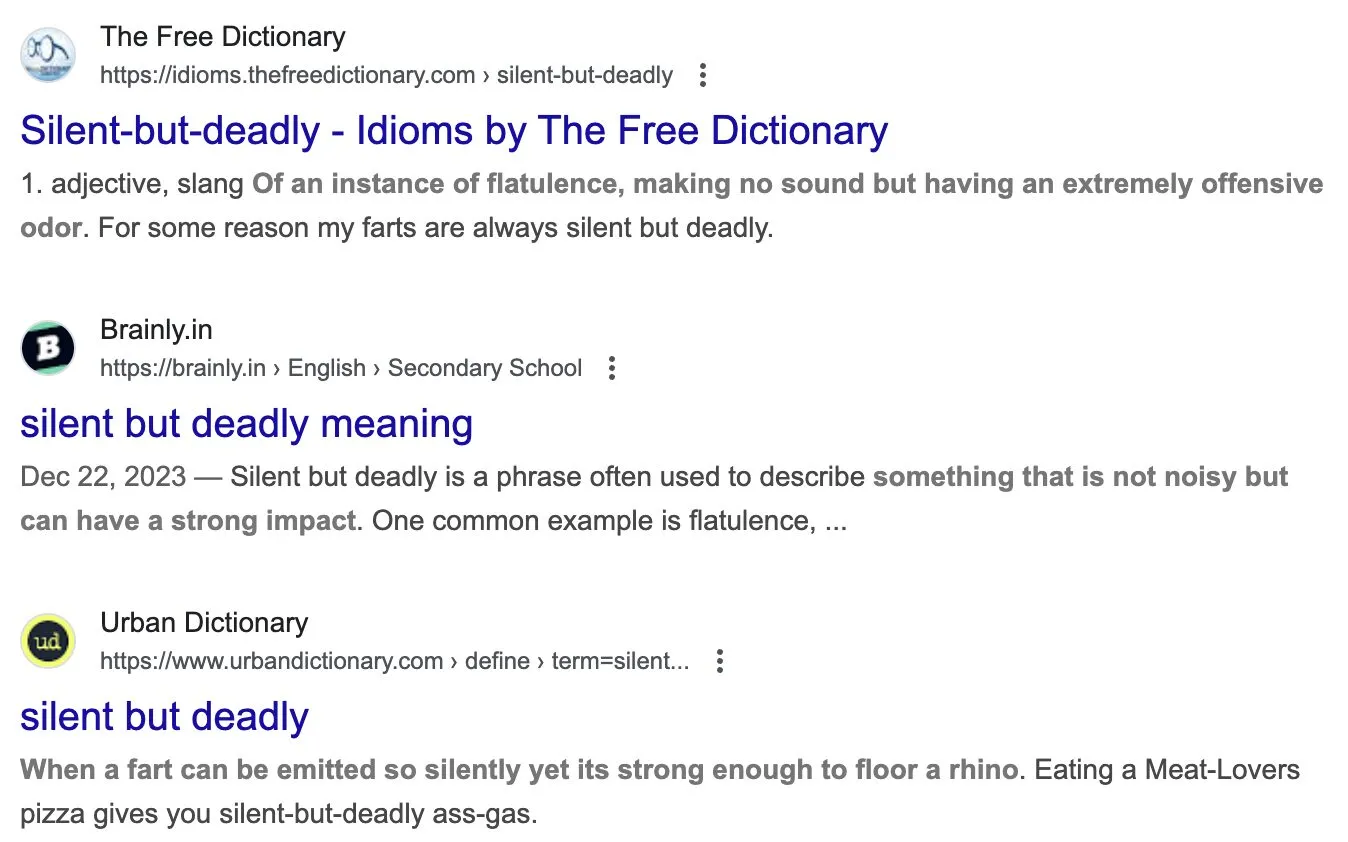The width and height of the screenshot is (1348, 842).
Task: Click The Free Dictionary favicon
Action: tap(48, 56)
